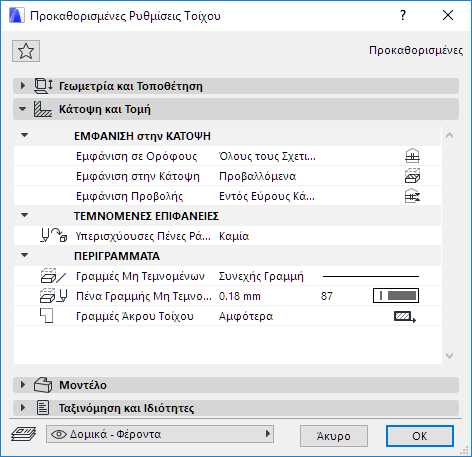Click the Εμφάνιση στην Κάτοψη projected icon
Image resolution: width=472 pixels, height=457 pixels.
pyautogui.click(x=412, y=176)
